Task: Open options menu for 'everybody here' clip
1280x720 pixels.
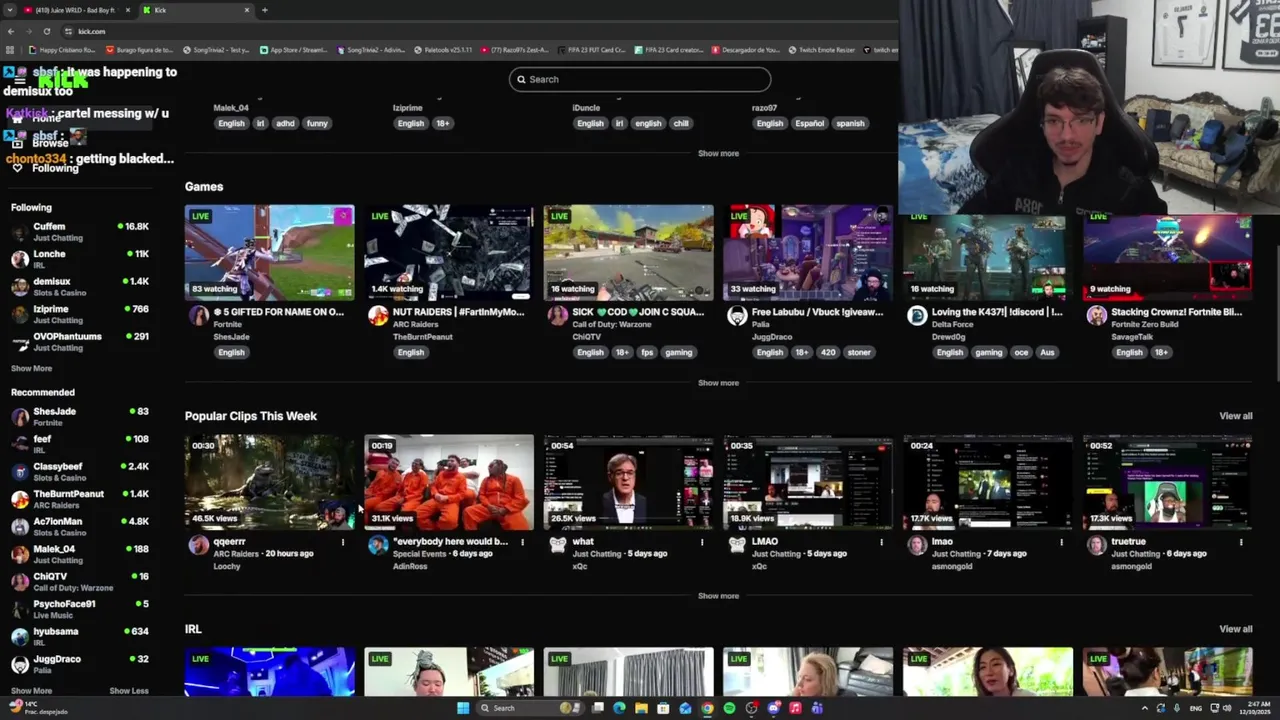Action: (522, 542)
